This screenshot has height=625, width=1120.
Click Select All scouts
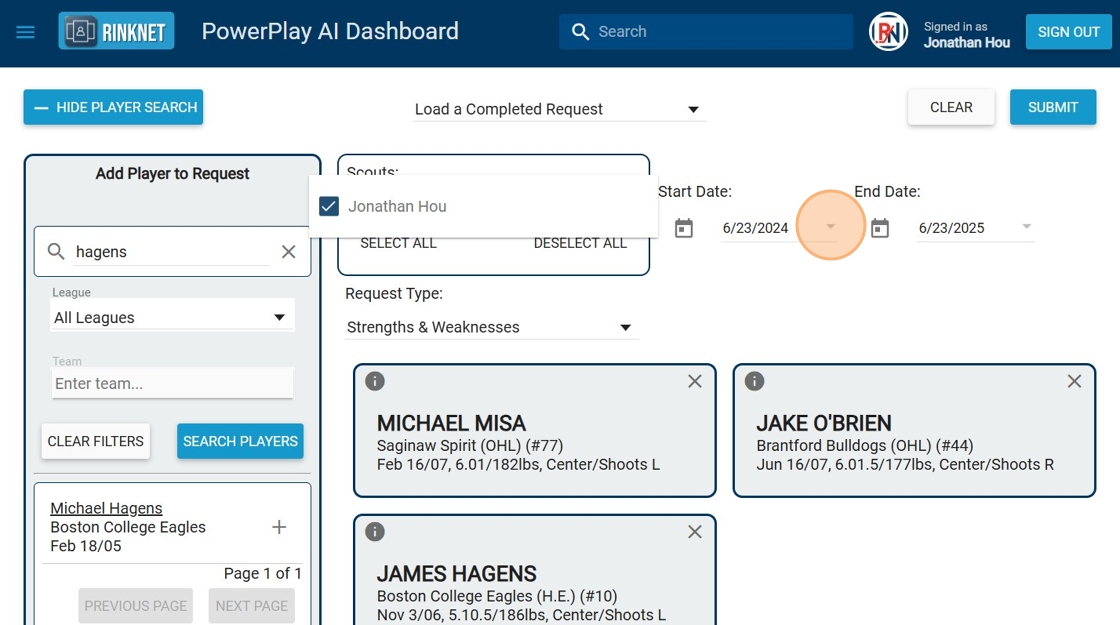pyautogui.click(x=399, y=244)
